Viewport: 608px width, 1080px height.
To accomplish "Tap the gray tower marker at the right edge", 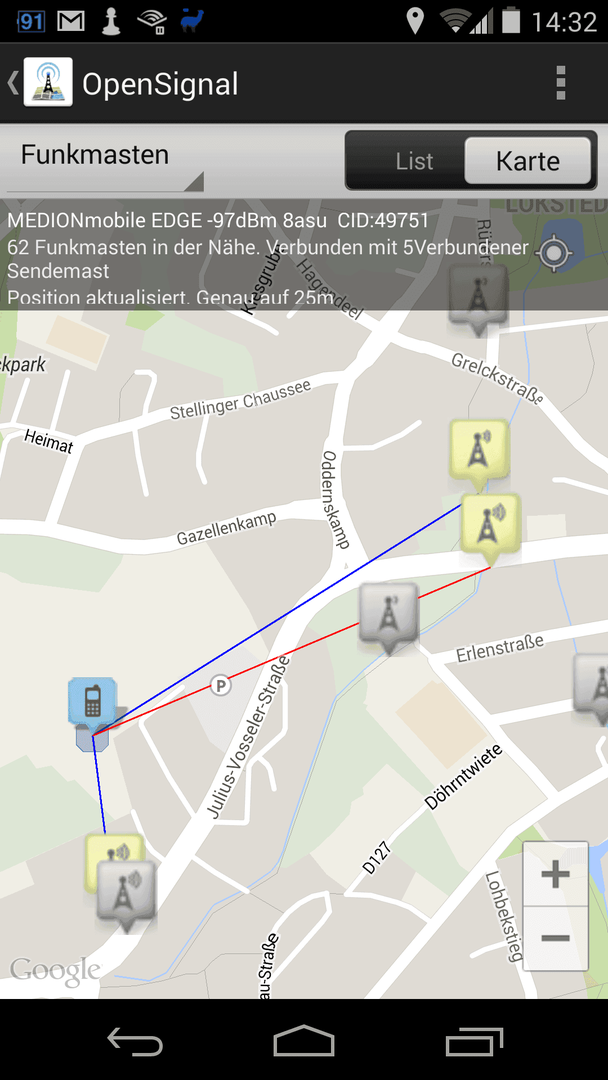I will 591,689.
